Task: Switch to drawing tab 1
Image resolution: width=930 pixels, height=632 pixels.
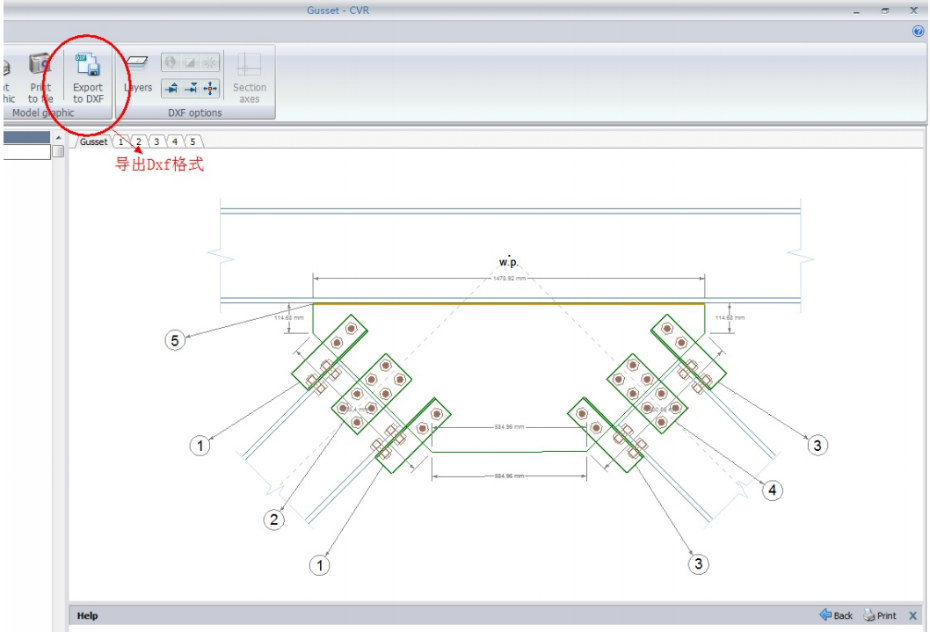Action: tap(121, 142)
